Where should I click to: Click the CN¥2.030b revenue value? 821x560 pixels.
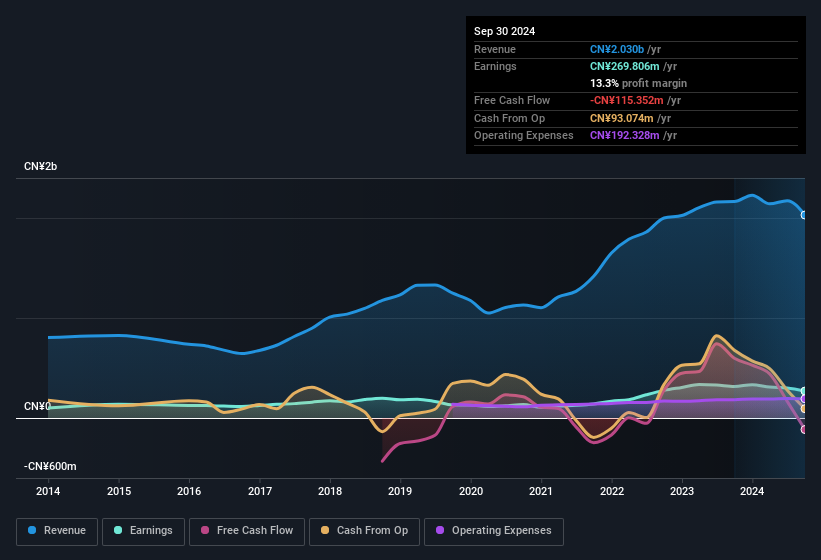pyautogui.click(x=617, y=49)
